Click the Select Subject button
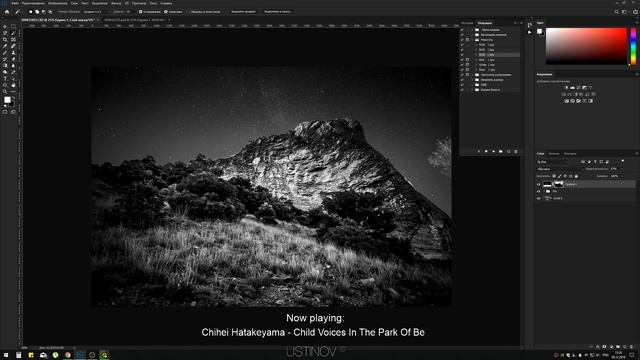 [x=243, y=12]
